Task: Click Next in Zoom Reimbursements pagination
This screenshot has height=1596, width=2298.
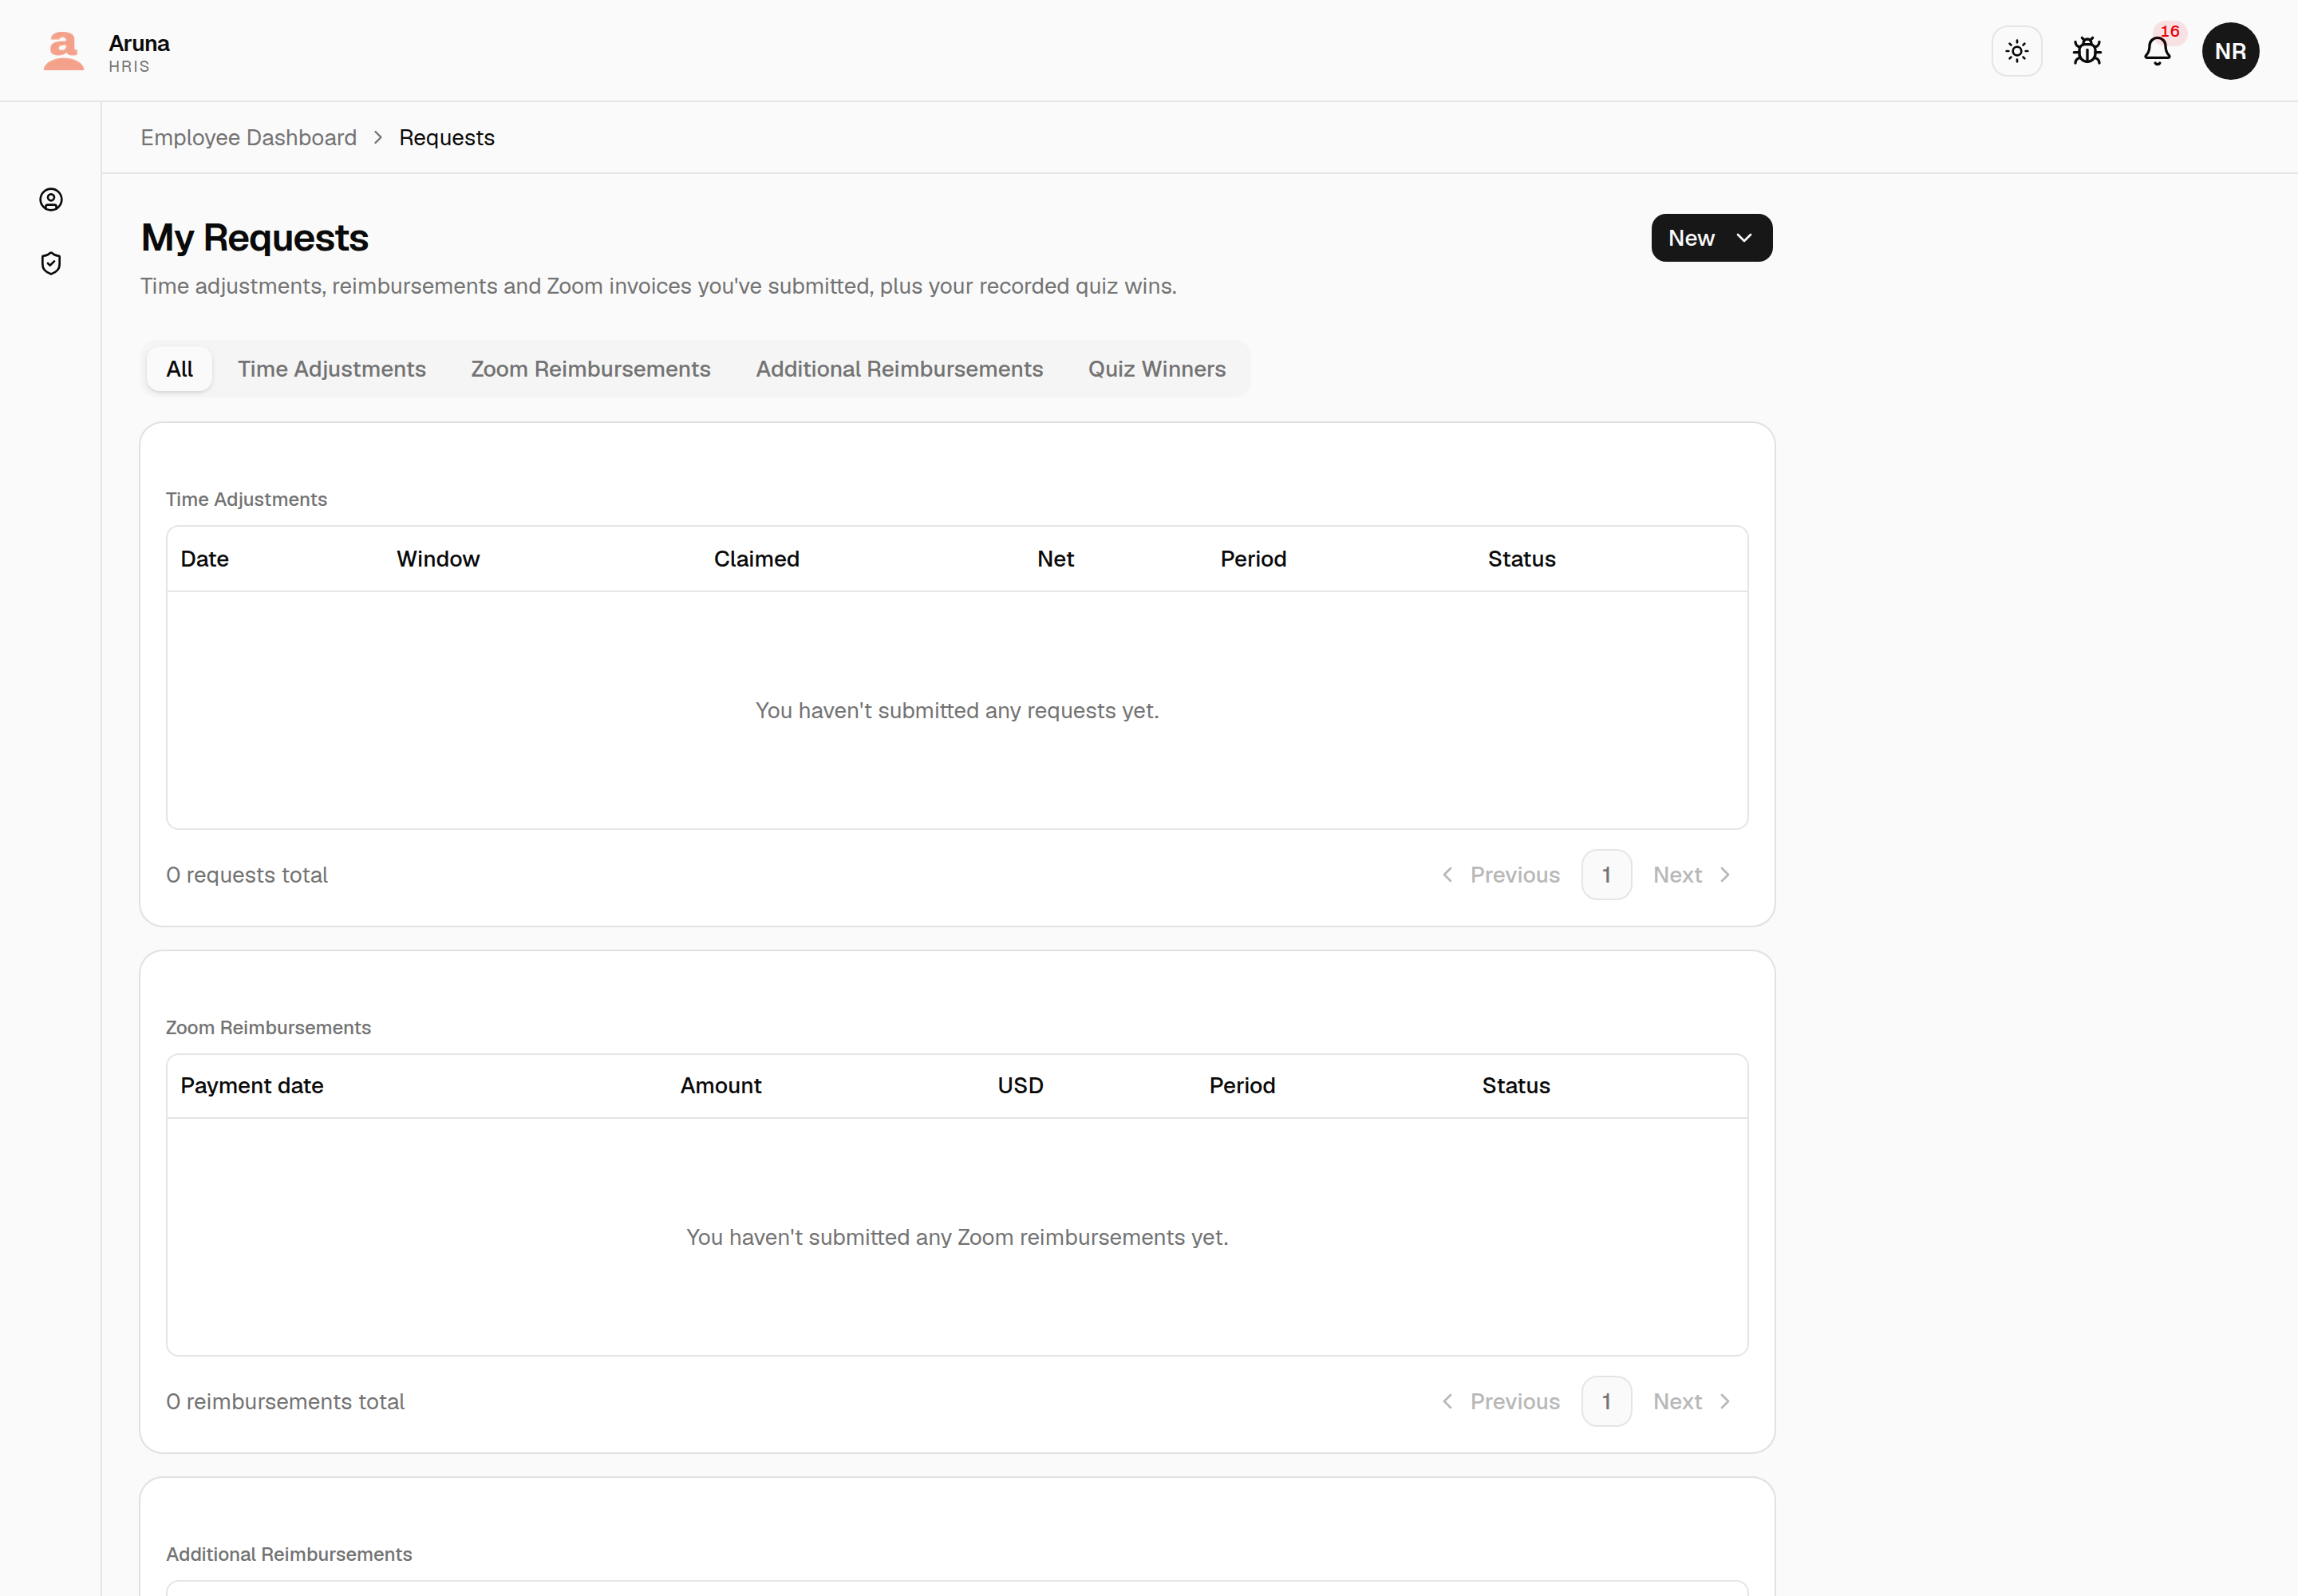Action: point(1692,1401)
